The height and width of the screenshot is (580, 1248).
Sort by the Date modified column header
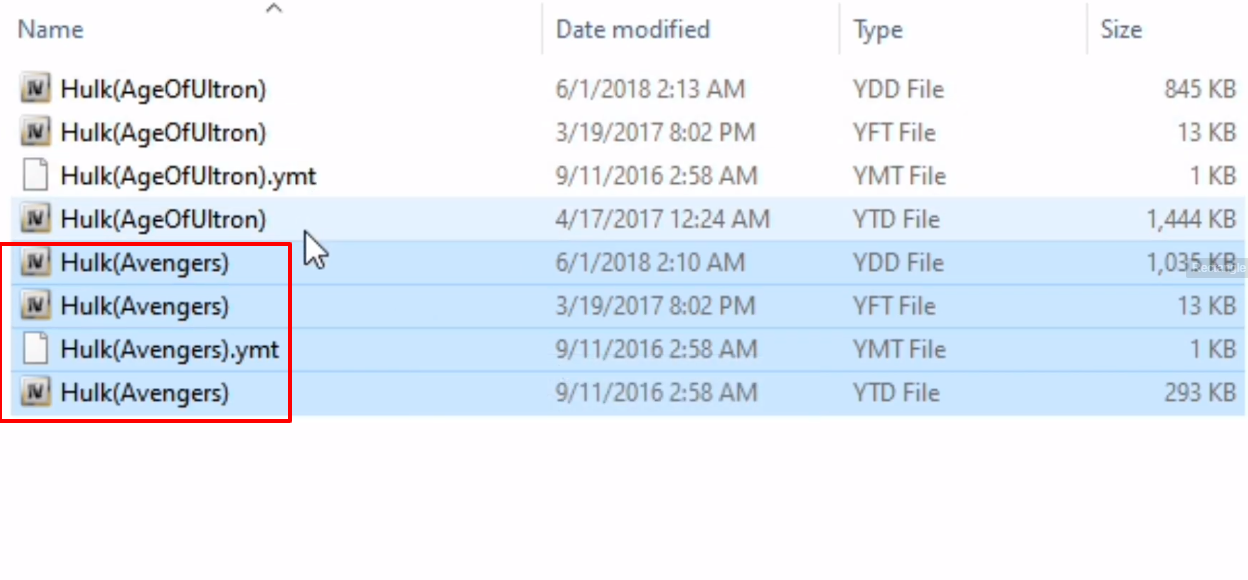click(633, 30)
